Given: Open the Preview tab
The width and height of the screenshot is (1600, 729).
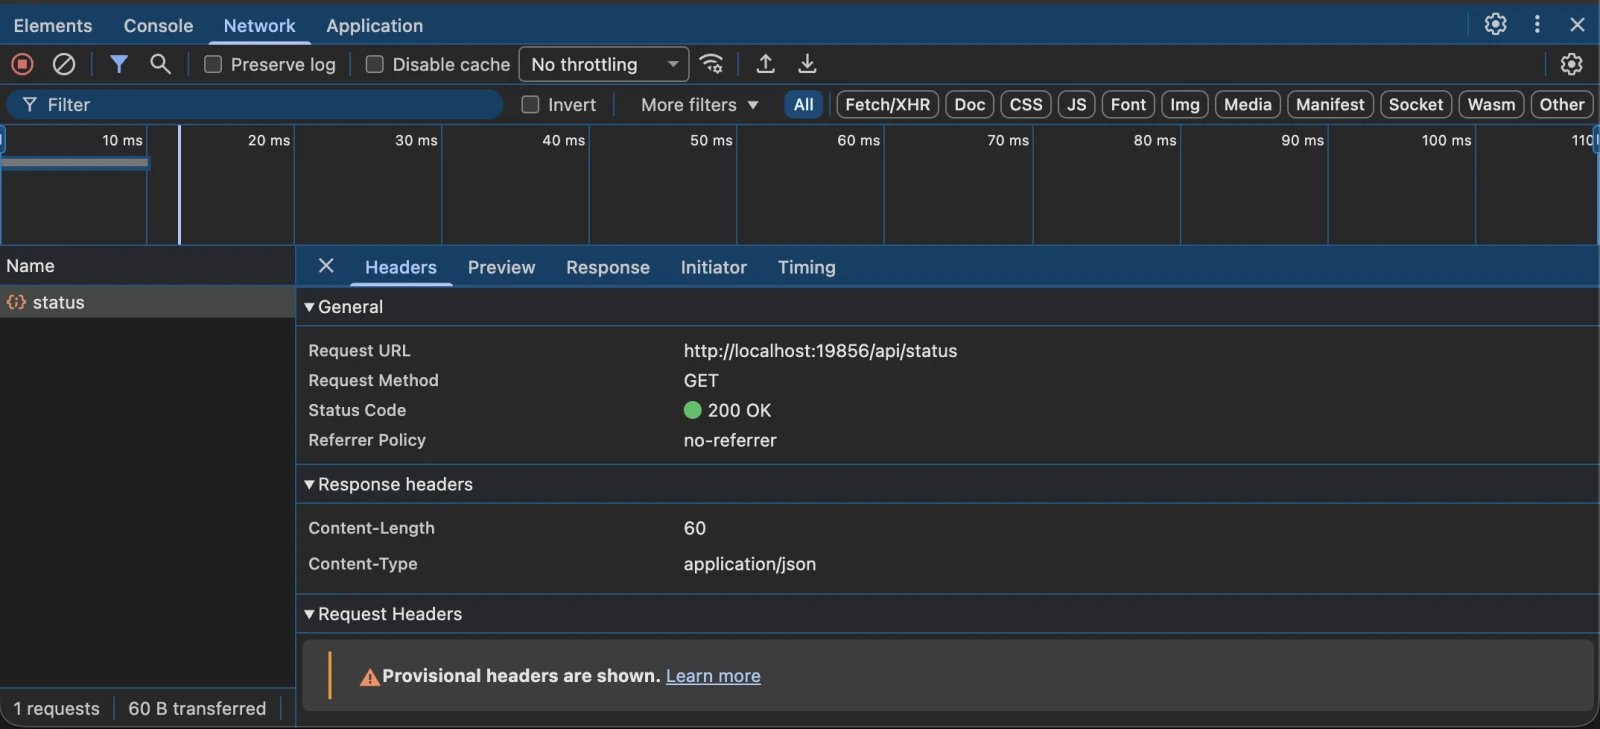Looking at the screenshot, I should [501, 267].
